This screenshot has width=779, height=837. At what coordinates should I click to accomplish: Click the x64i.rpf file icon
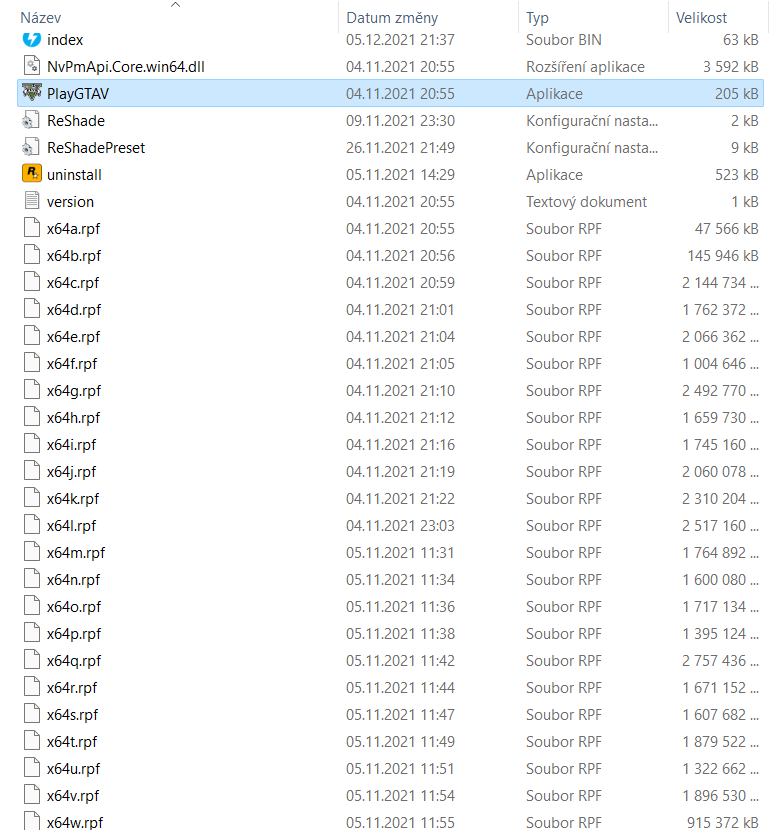[x=32, y=444]
